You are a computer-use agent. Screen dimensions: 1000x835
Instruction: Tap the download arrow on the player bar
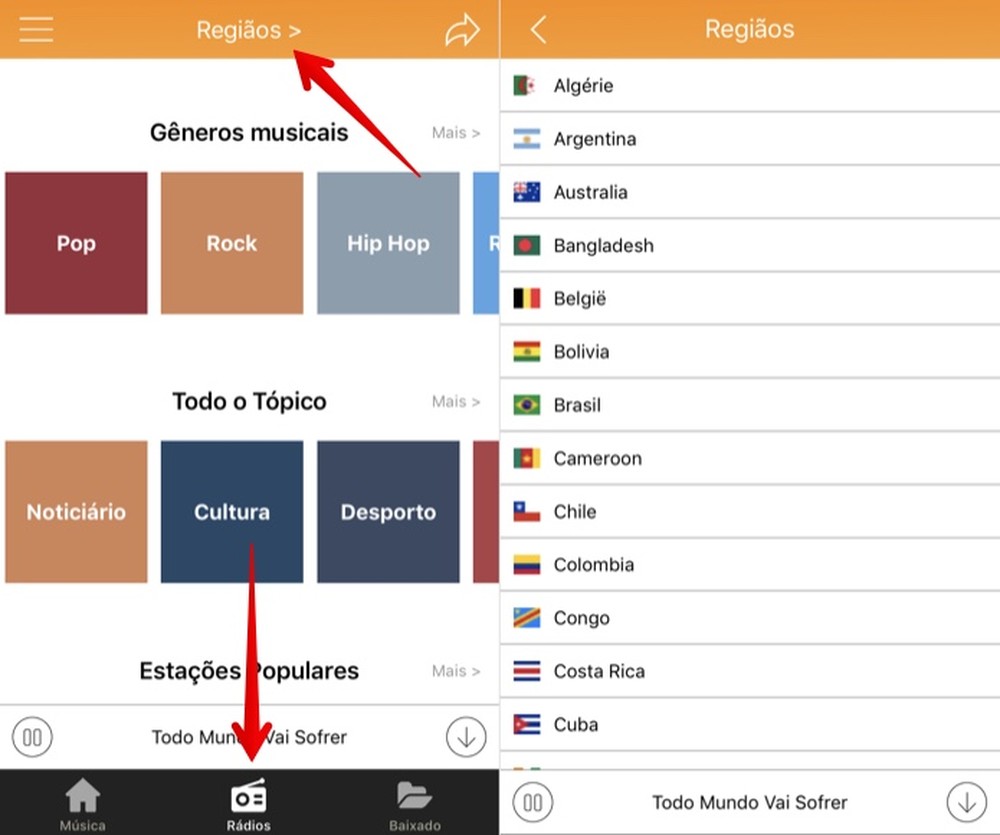[x=465, y=737]
